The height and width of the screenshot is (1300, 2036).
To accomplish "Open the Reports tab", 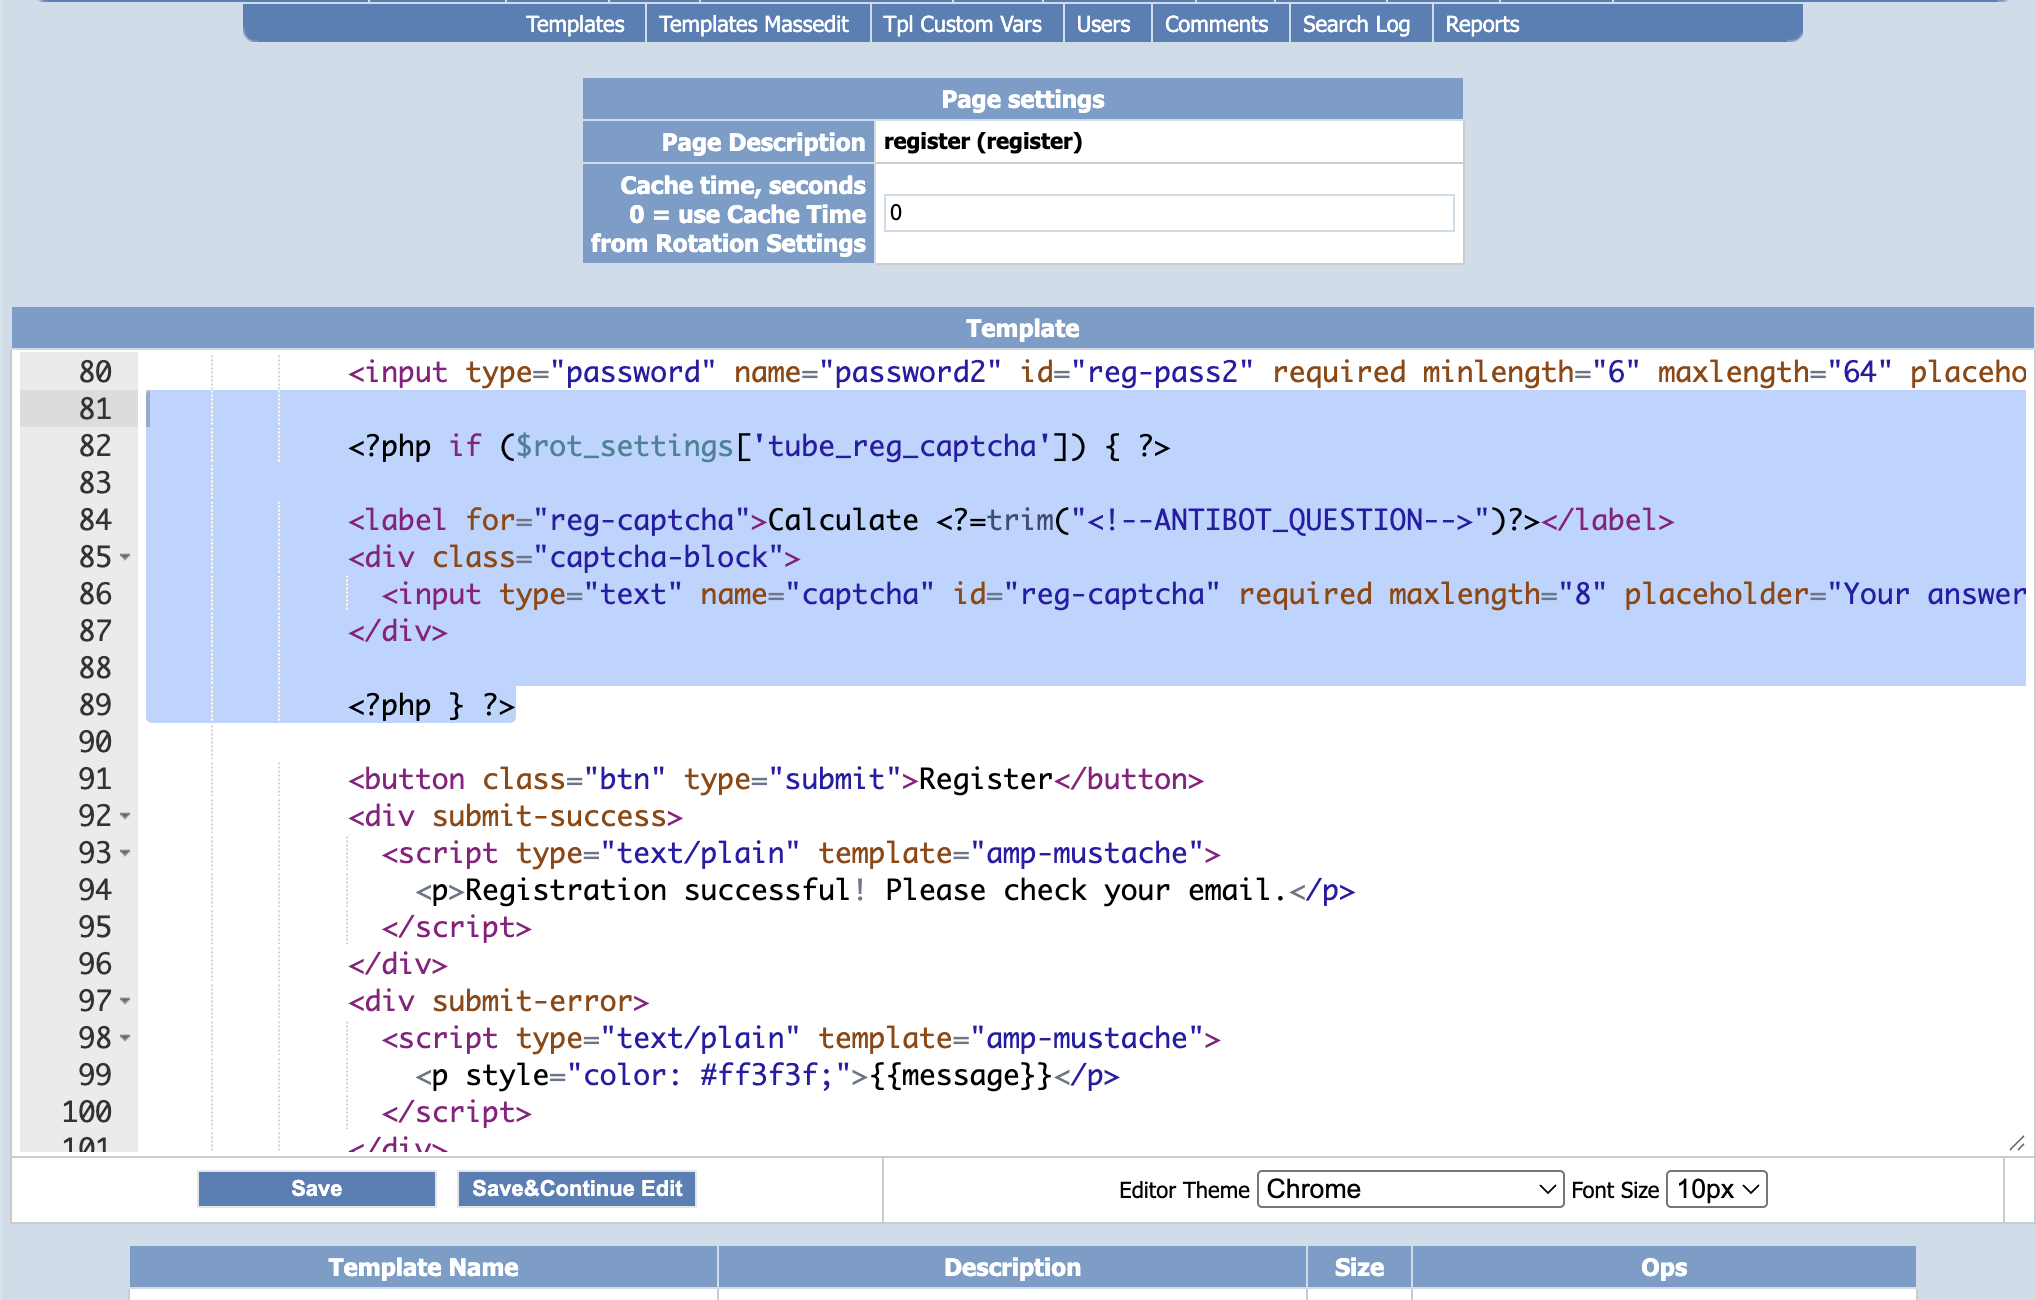I will pos(1482,24).
